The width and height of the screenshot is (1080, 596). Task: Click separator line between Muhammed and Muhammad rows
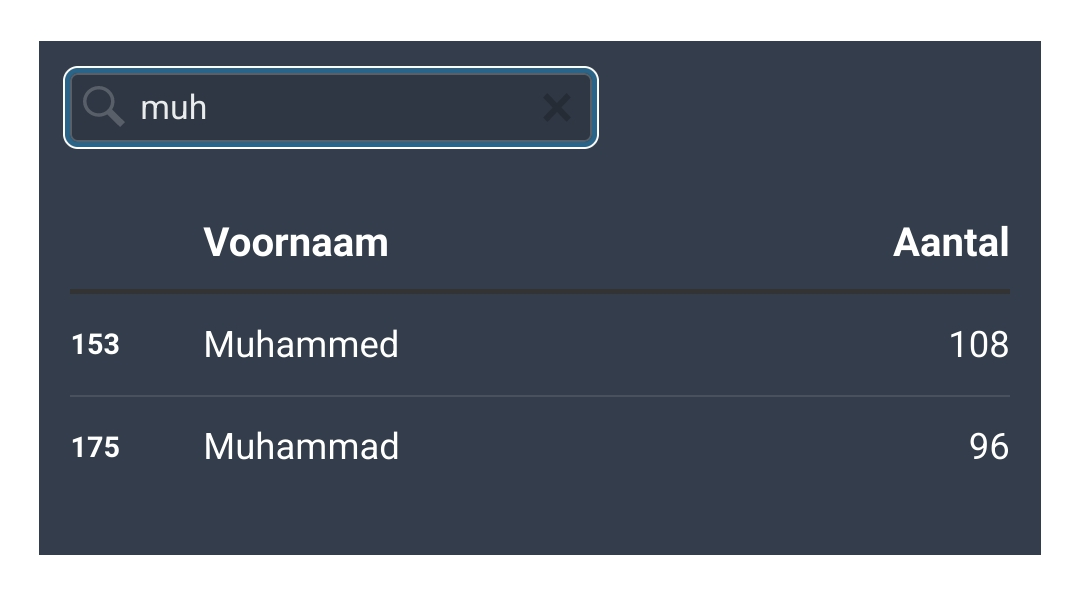[540, 396]
